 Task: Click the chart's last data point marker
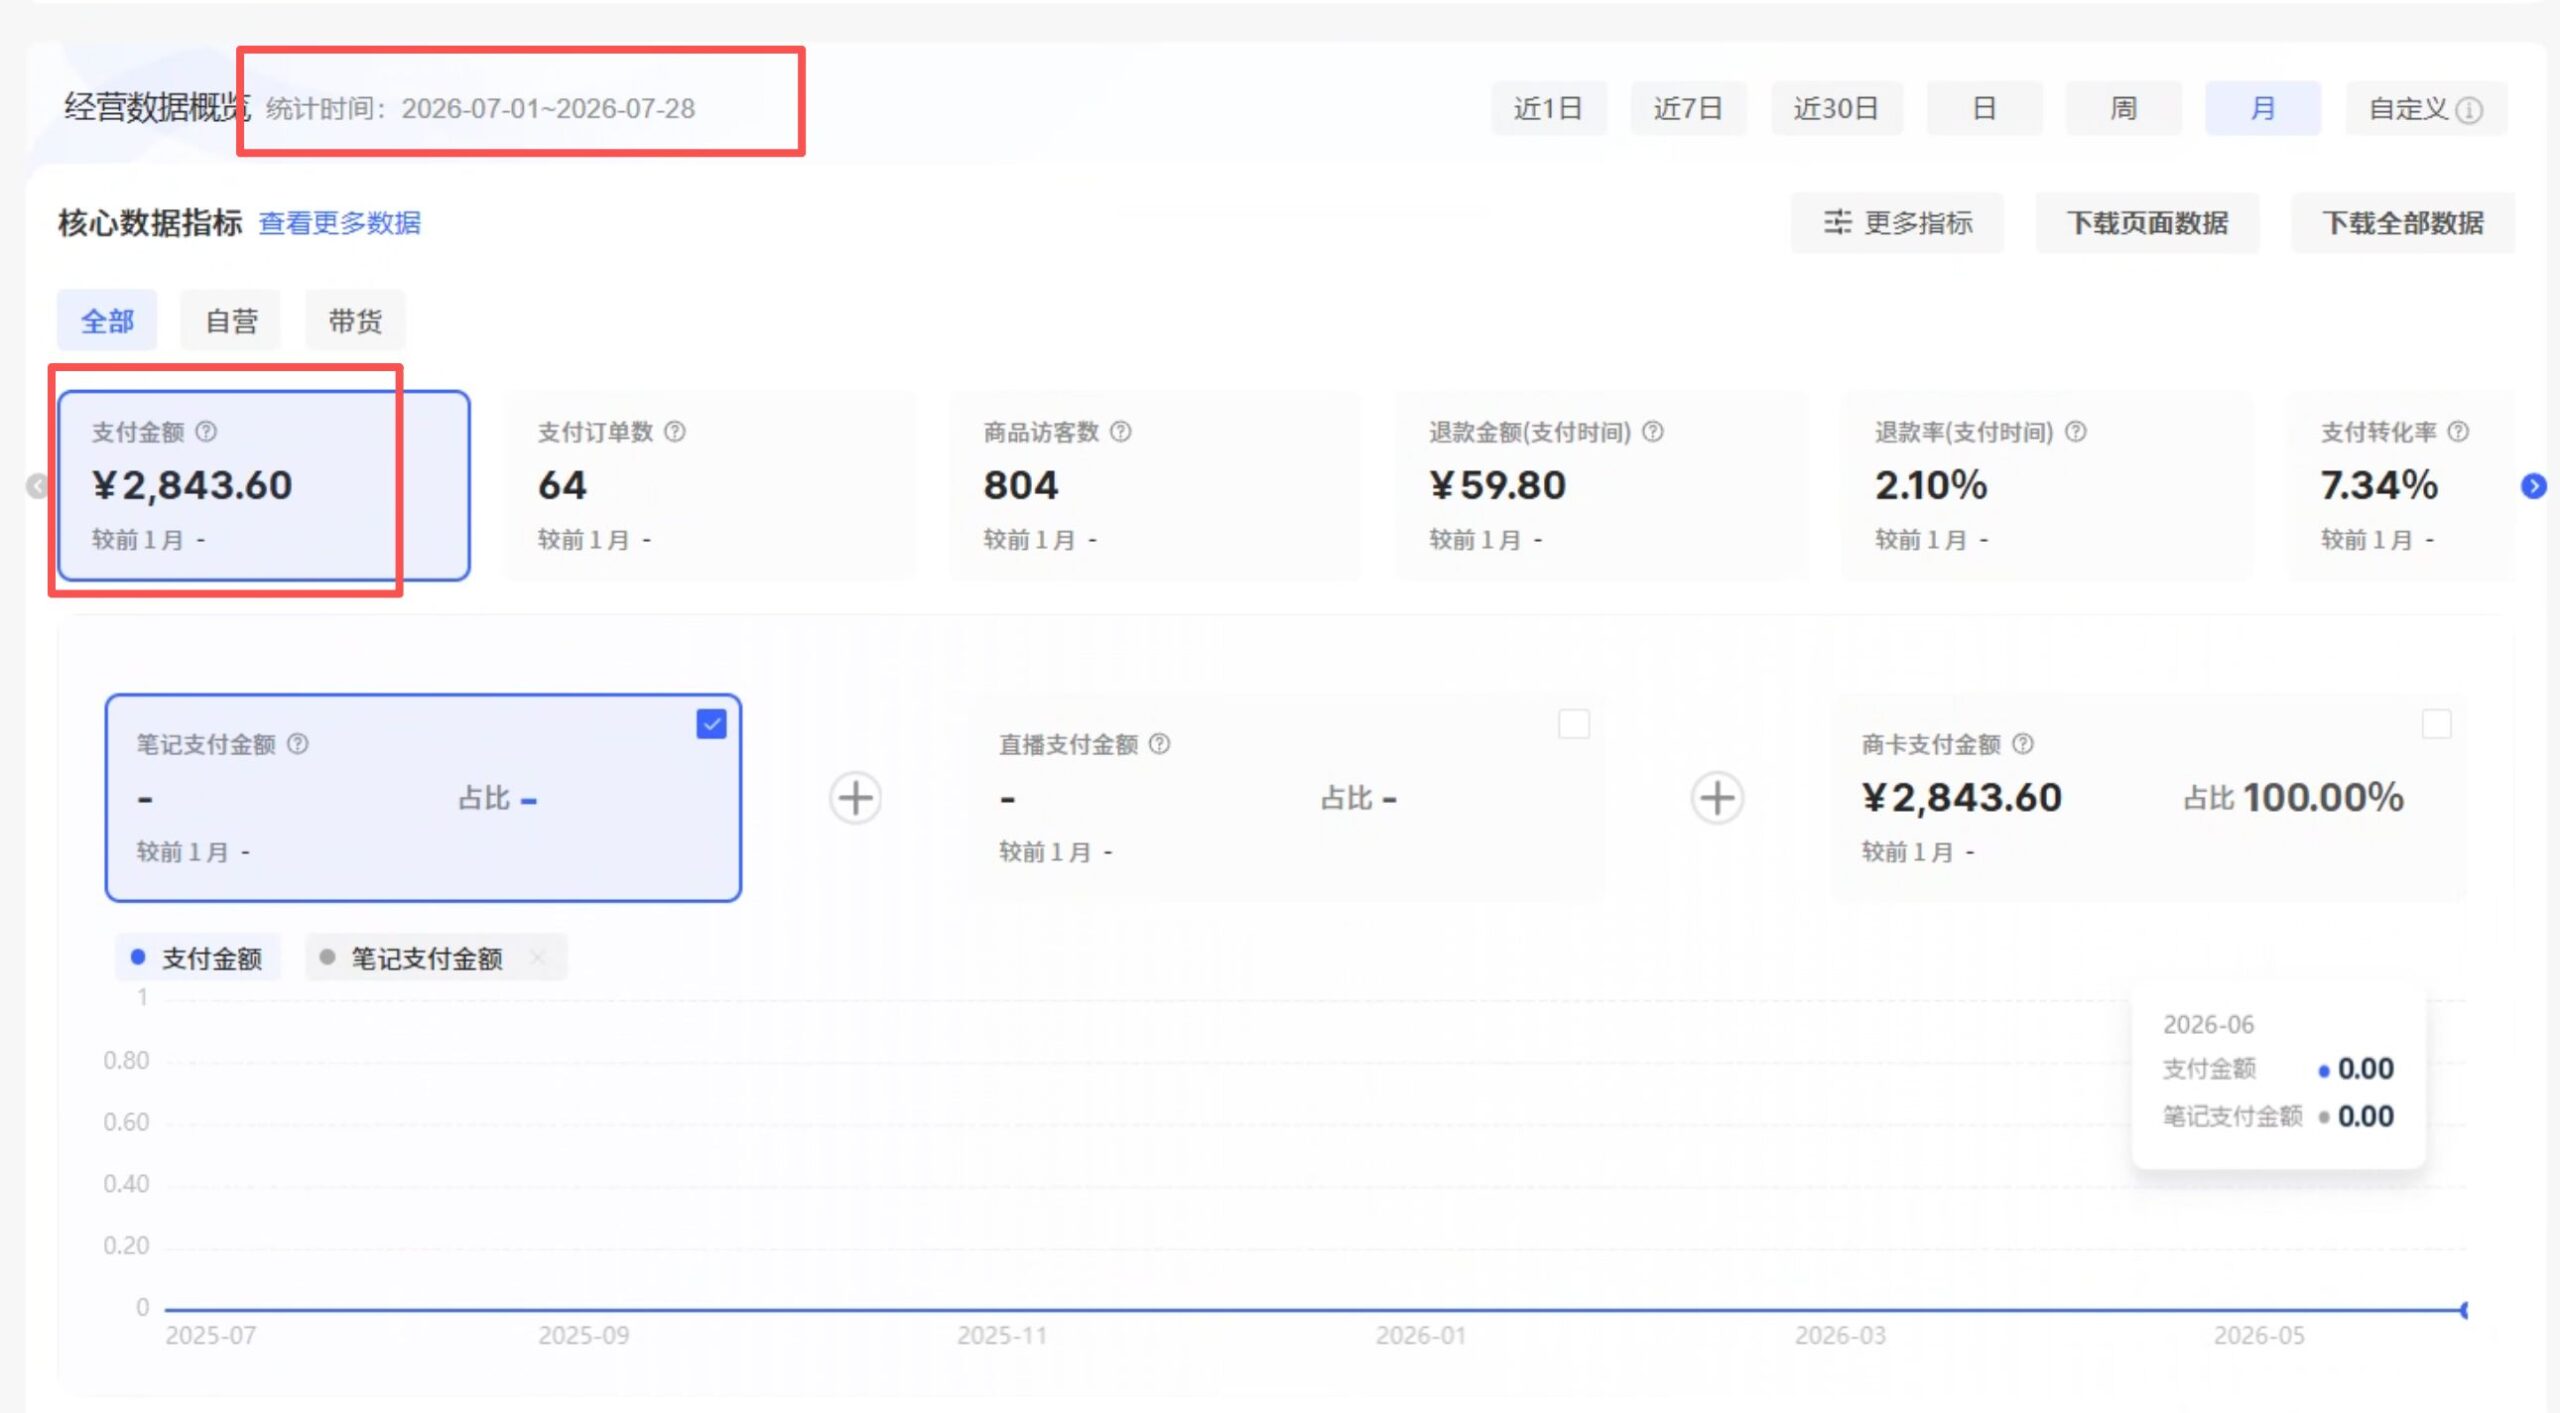2463,1310
